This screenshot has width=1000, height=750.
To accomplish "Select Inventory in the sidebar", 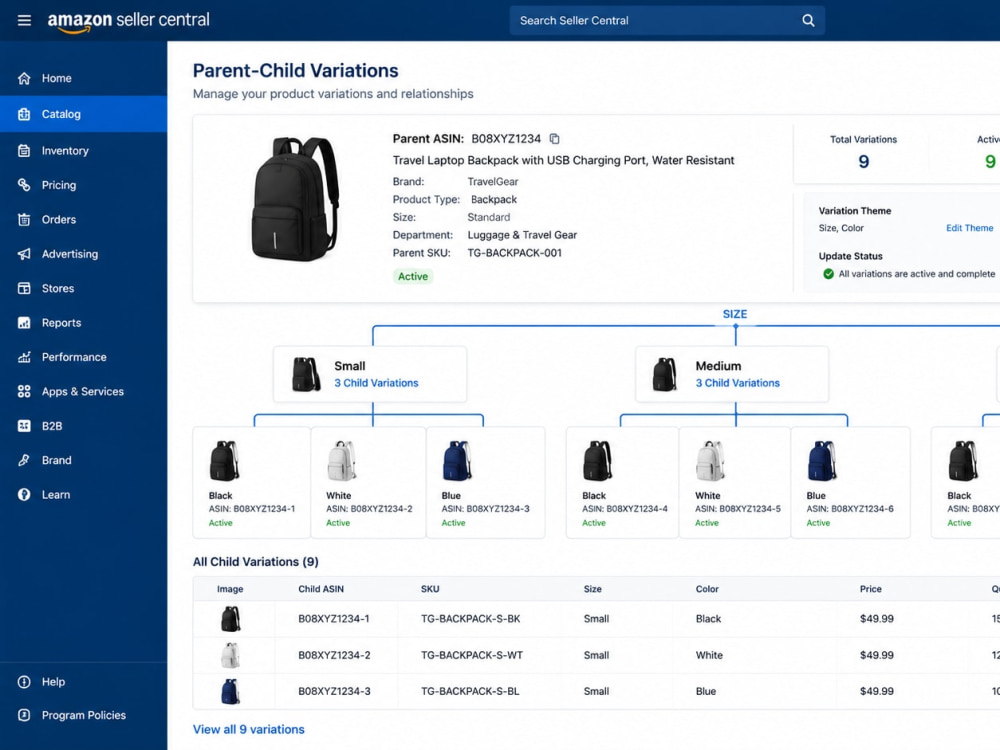I will click(x=84, y=151).
